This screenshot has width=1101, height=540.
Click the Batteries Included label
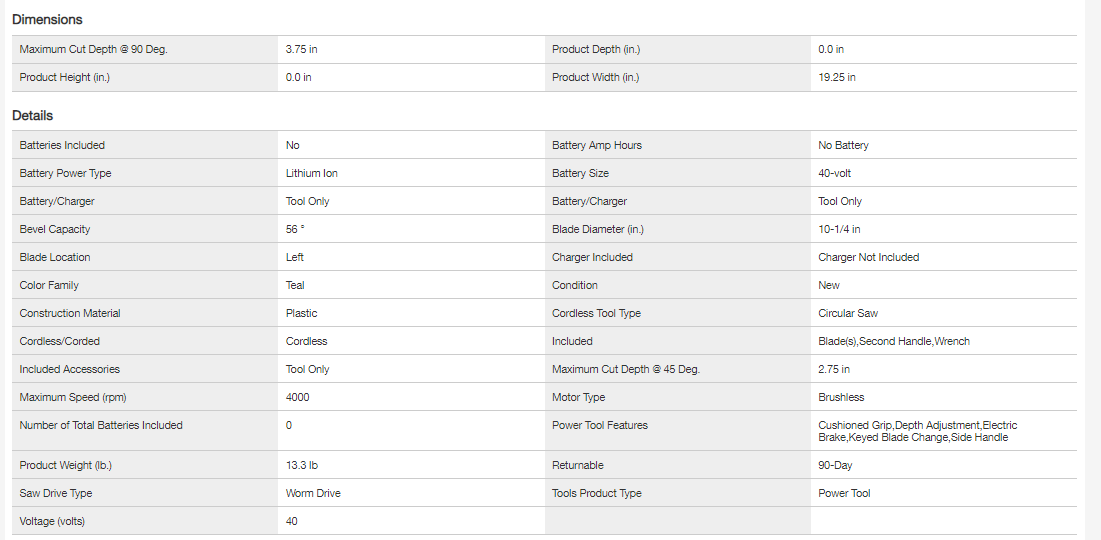click(x=62, y=145)
